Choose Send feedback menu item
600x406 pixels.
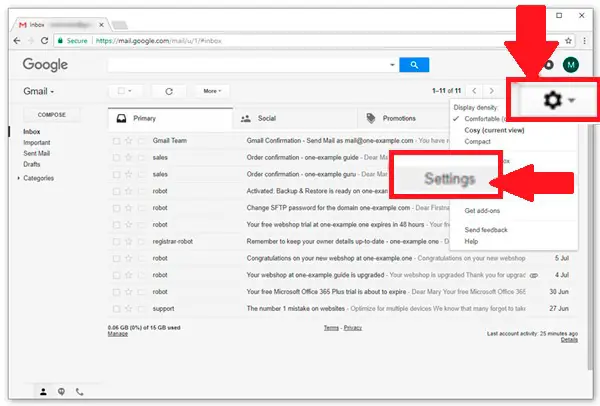click(x=486, y=230)
